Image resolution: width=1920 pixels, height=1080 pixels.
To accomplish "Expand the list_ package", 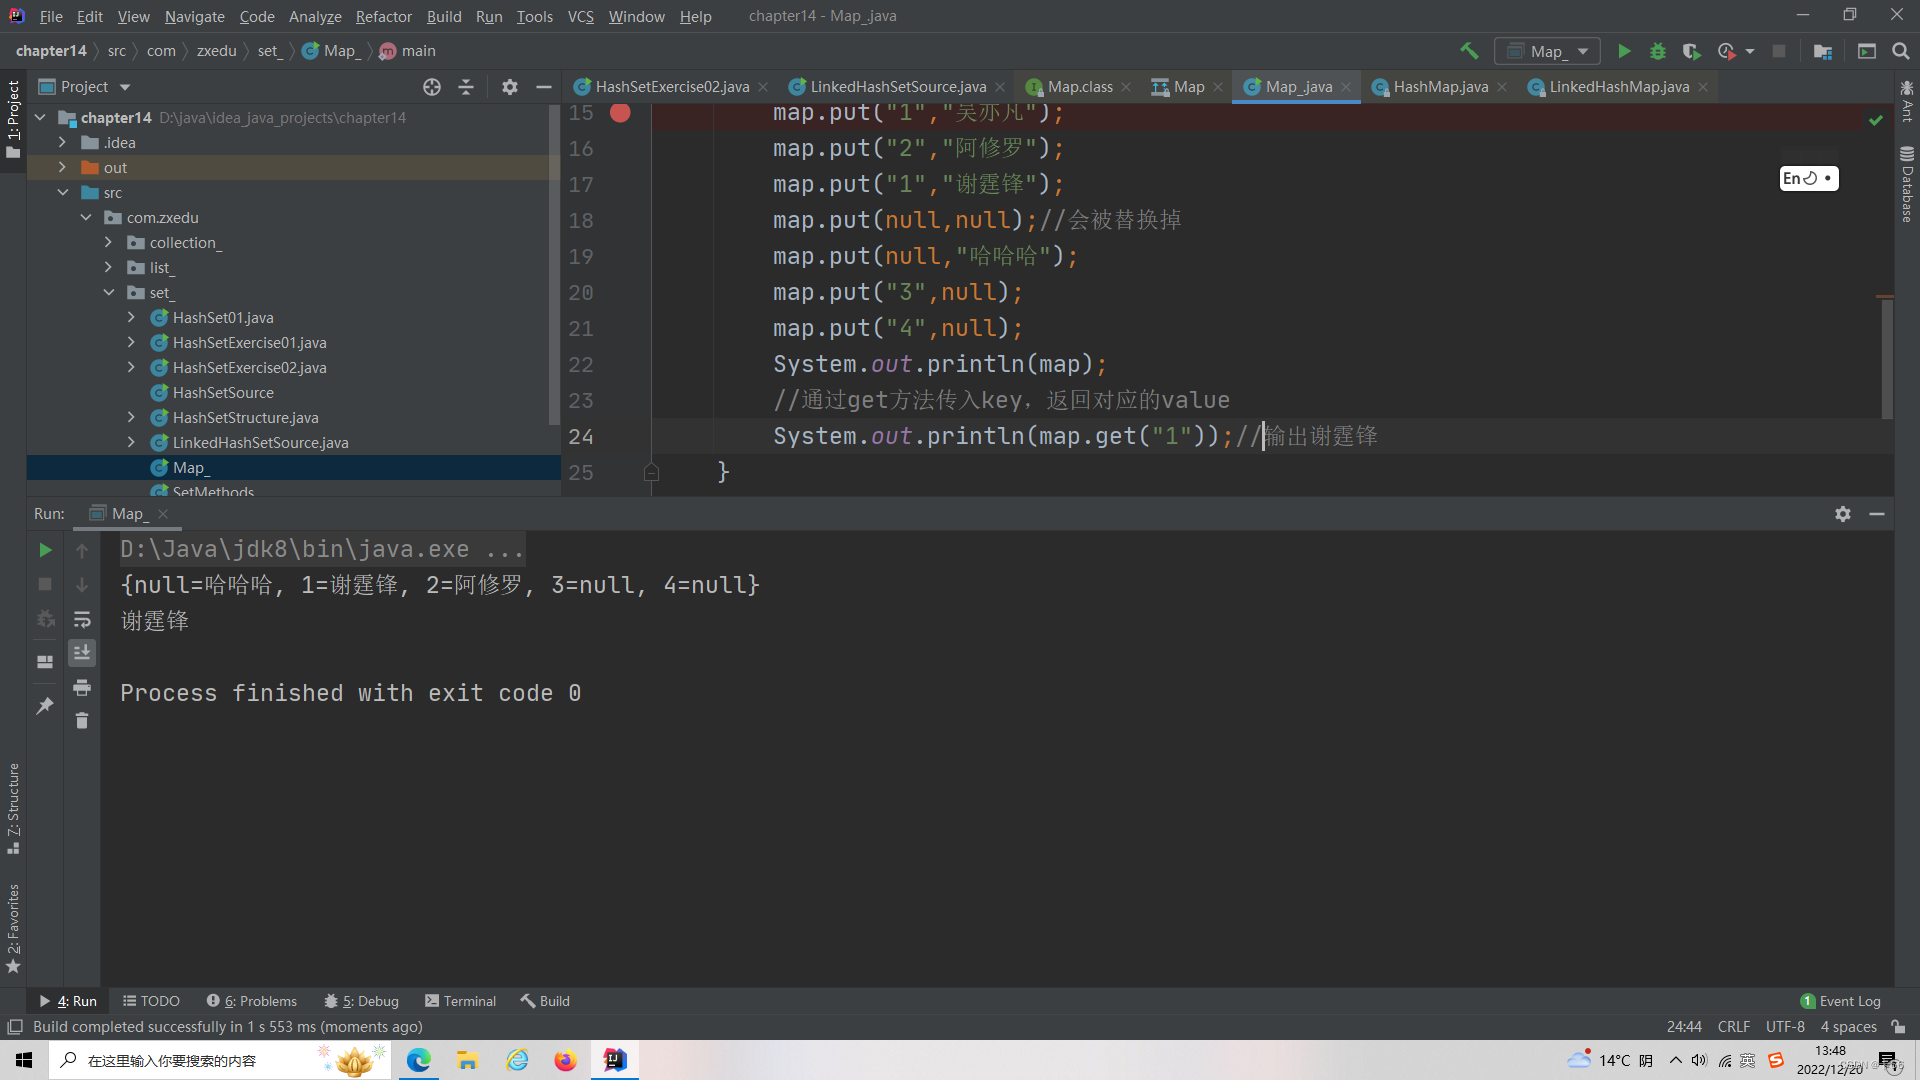I will [x=108, y=268].
